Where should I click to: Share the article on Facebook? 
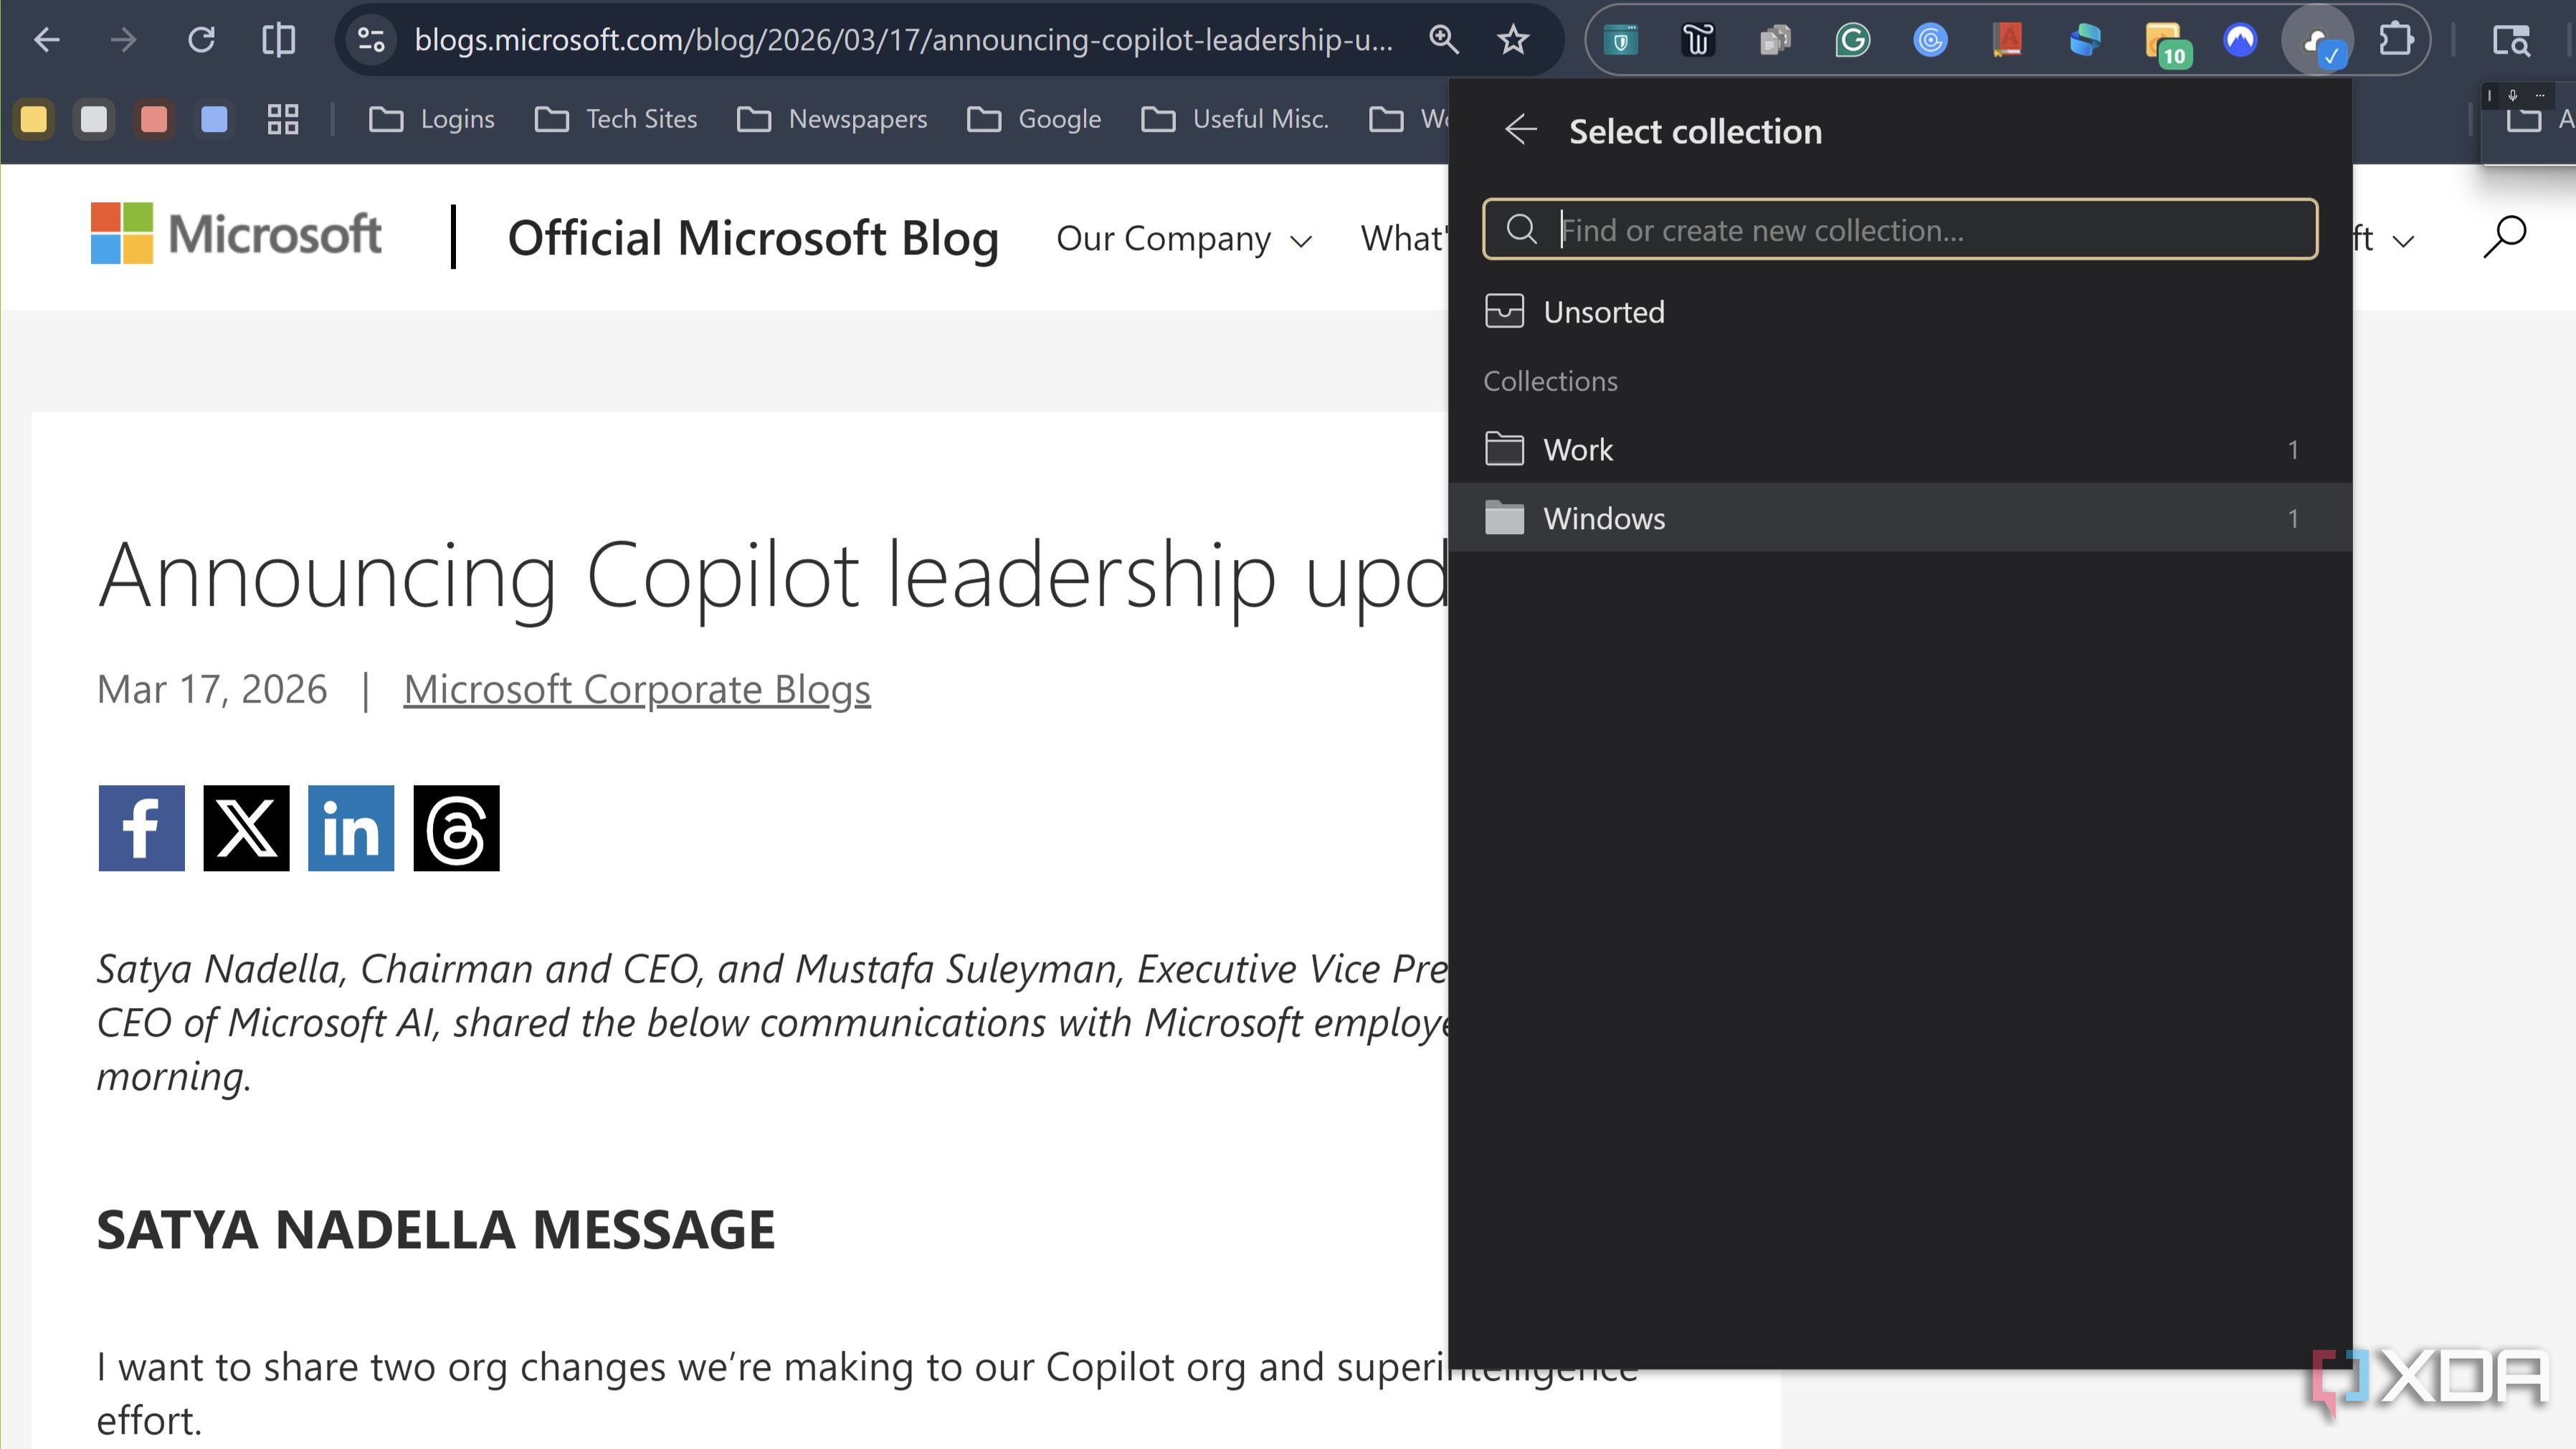point(141,828)
